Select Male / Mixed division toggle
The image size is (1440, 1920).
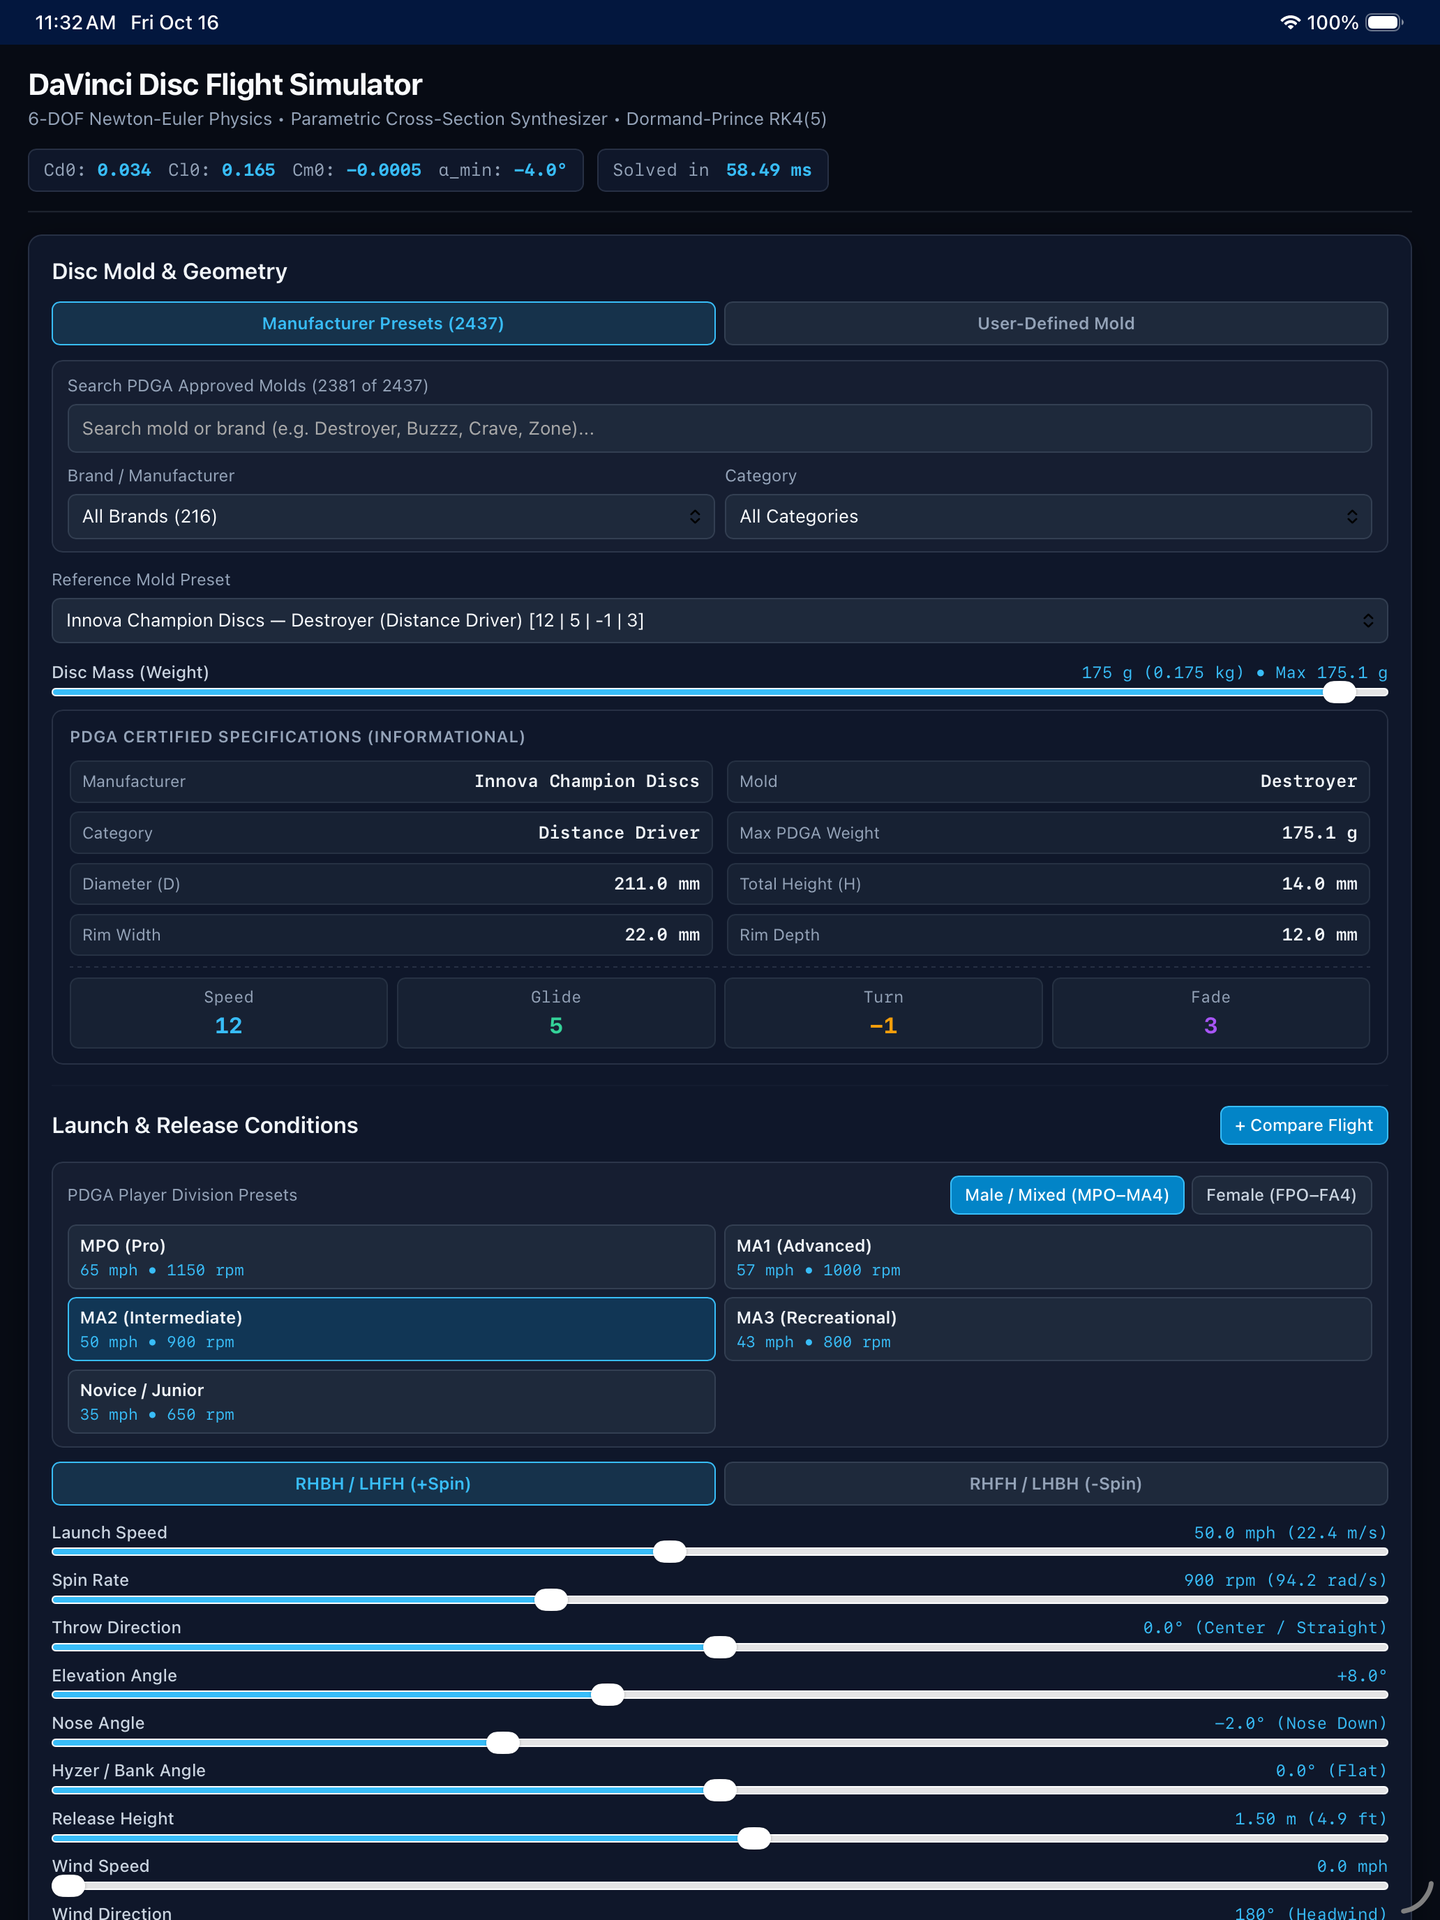pos(1067,1195)
